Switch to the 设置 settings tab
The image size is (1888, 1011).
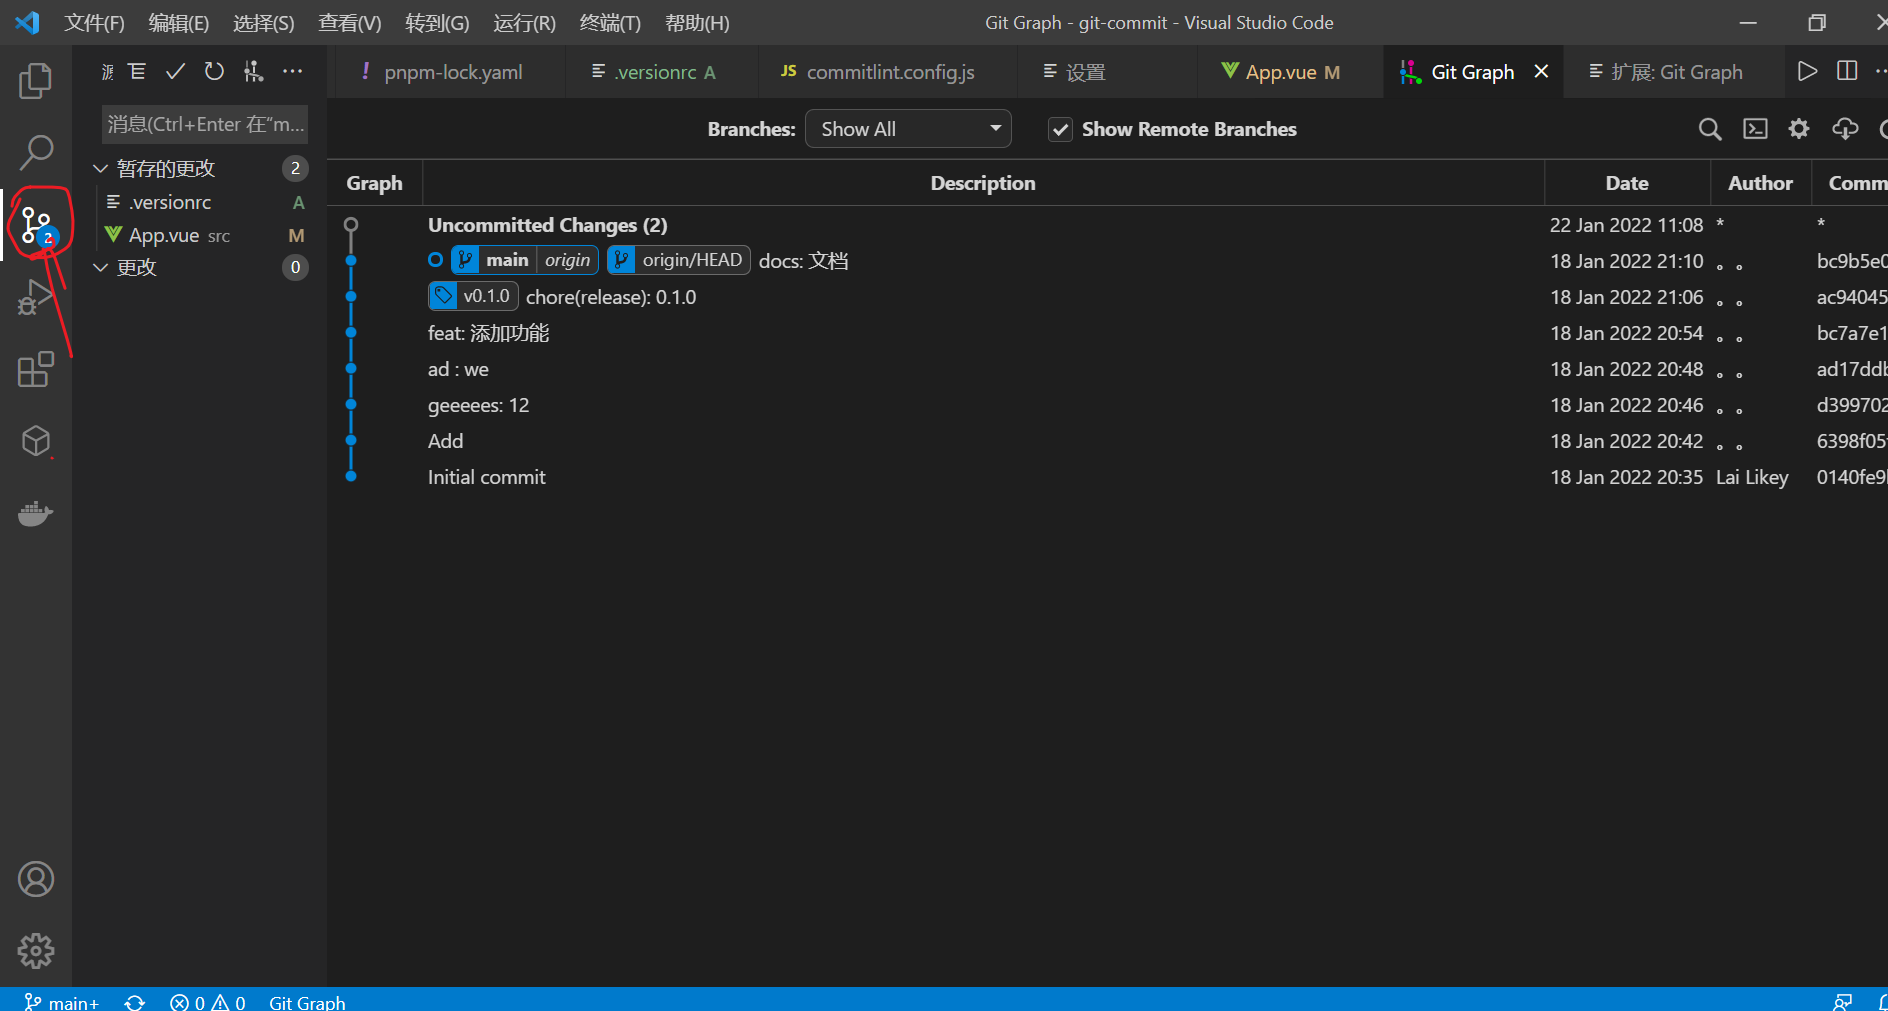pos(1107,72)
